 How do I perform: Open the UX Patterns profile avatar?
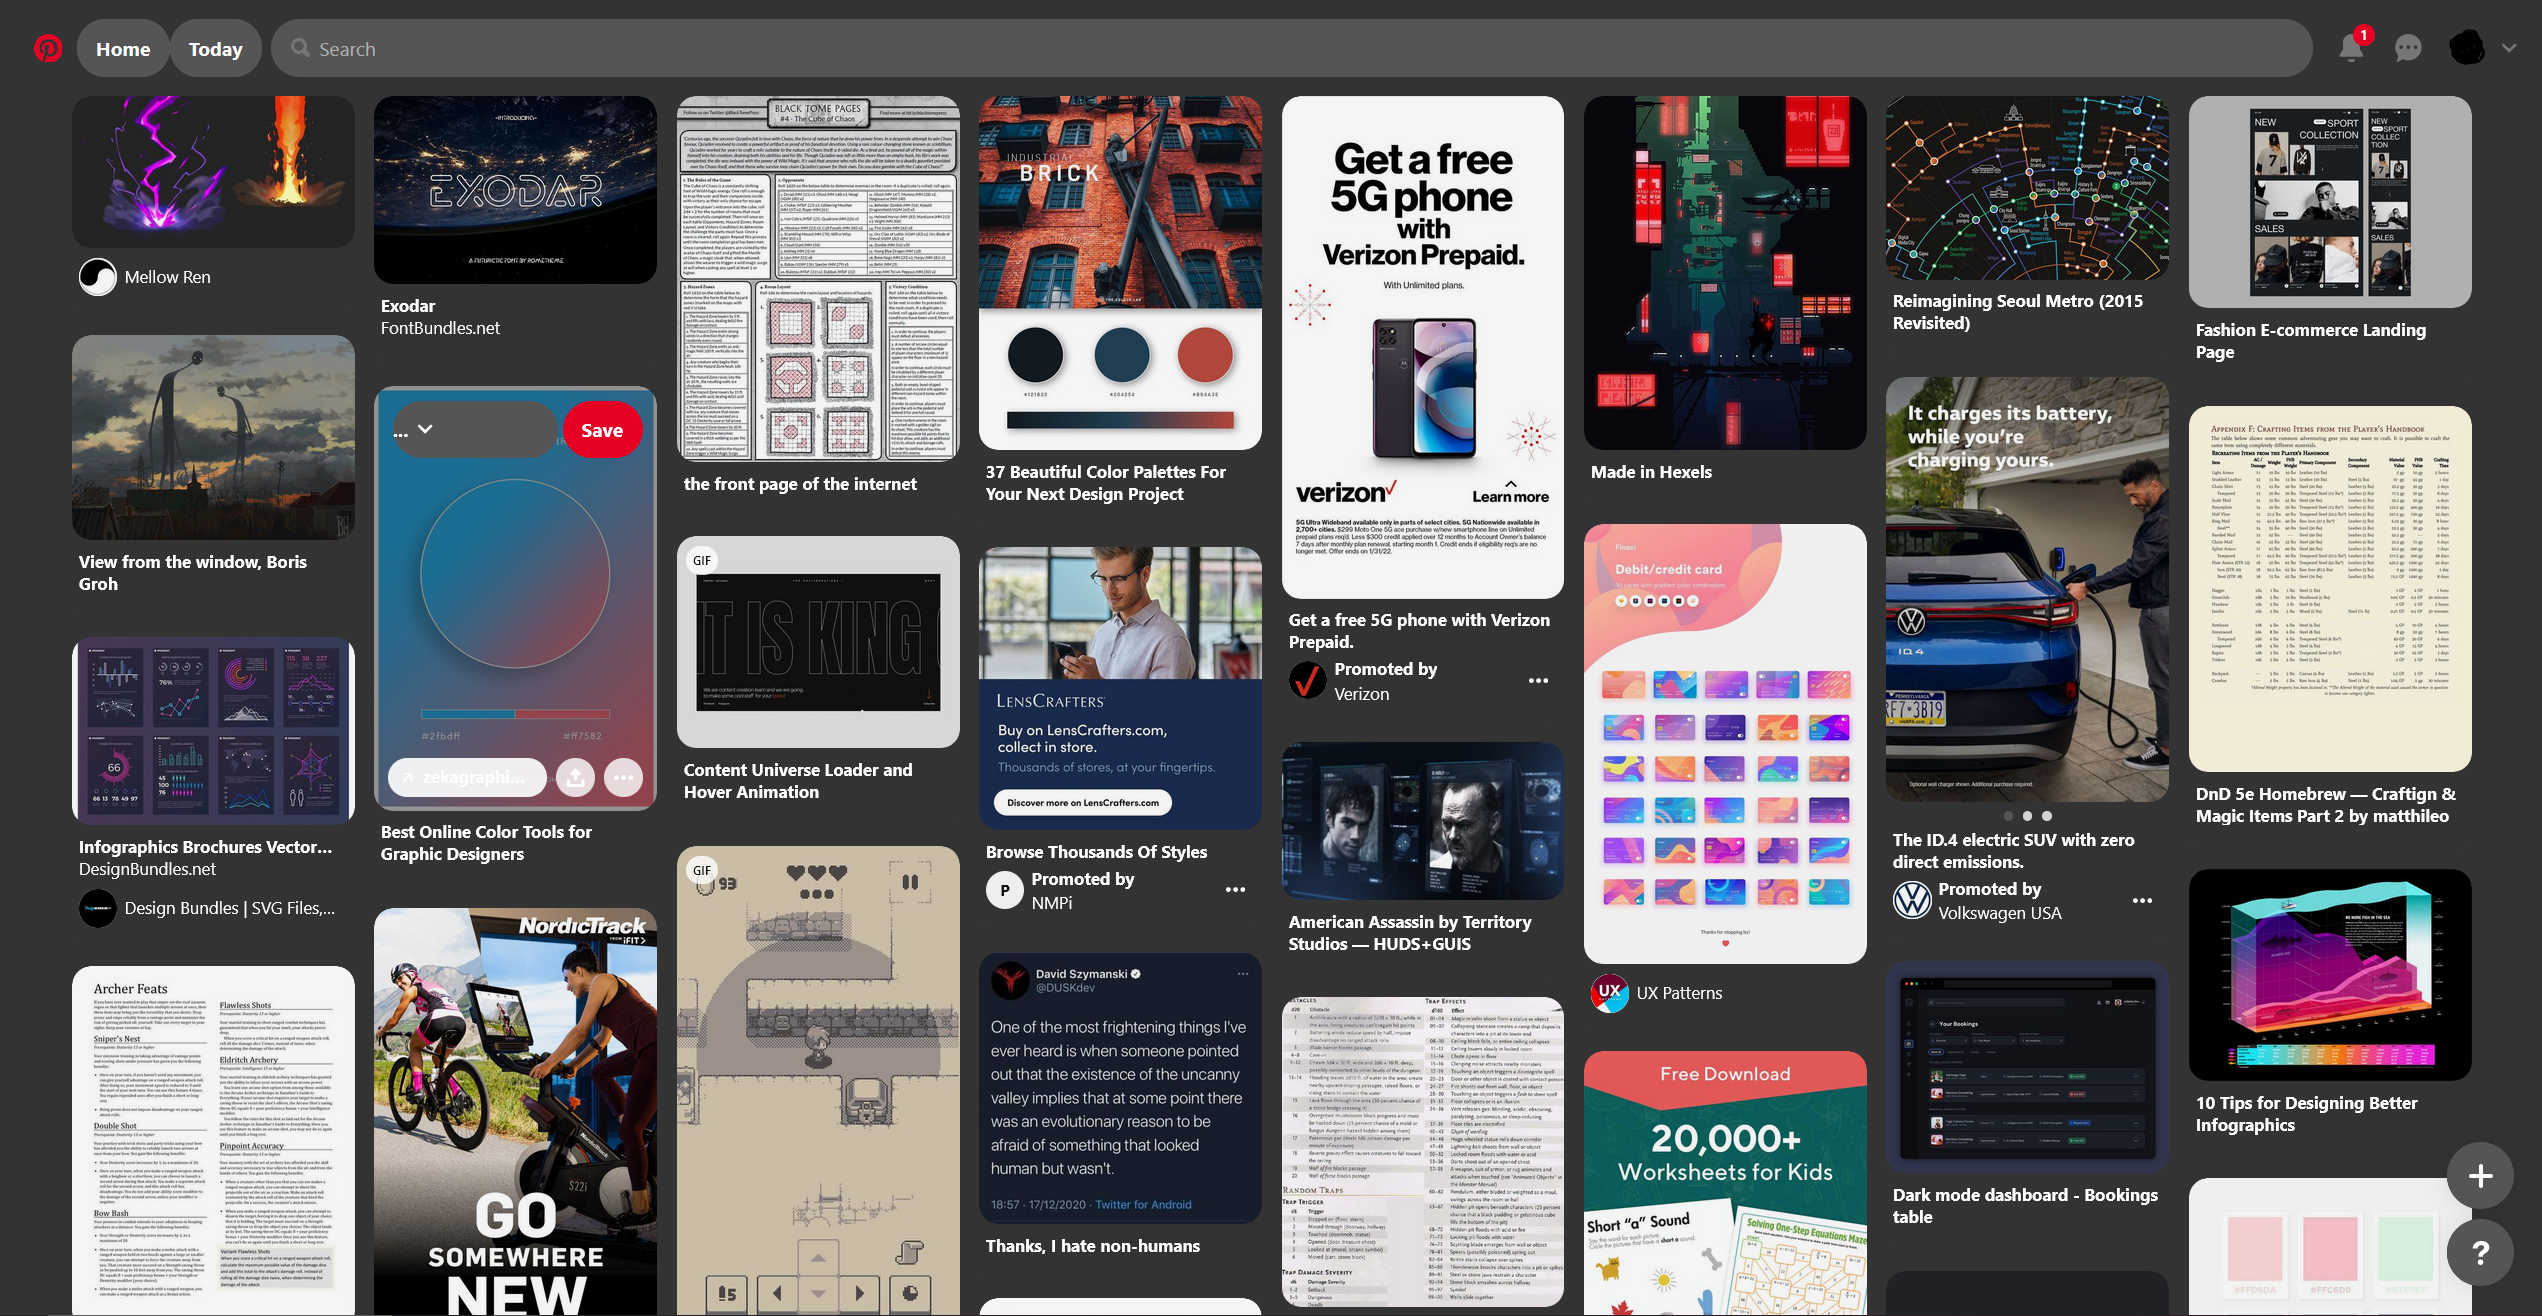pos(1609,993)
